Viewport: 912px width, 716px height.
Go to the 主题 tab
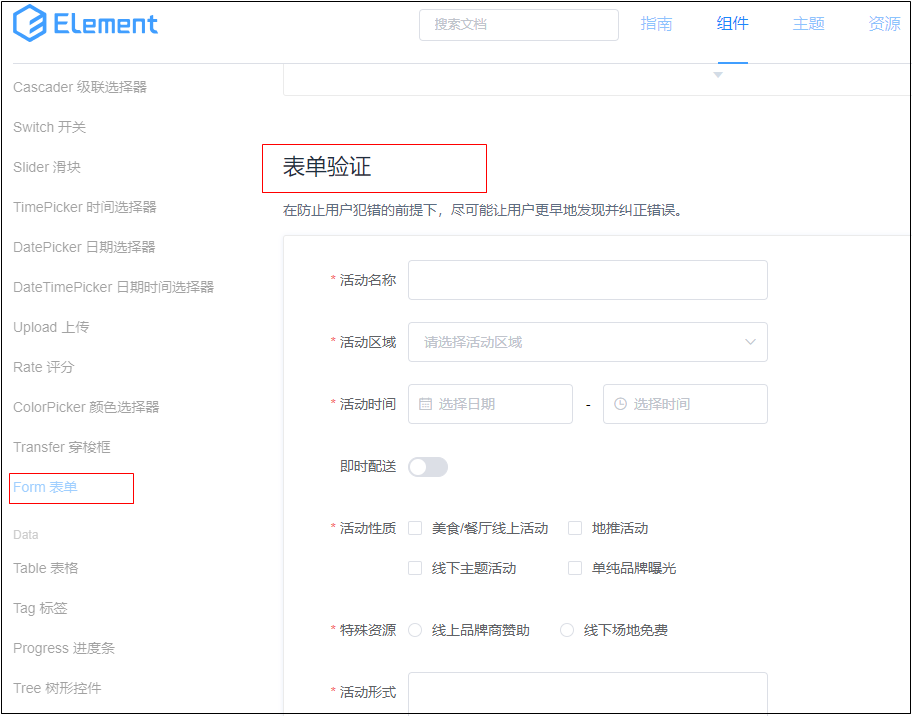tap(808, 24)
